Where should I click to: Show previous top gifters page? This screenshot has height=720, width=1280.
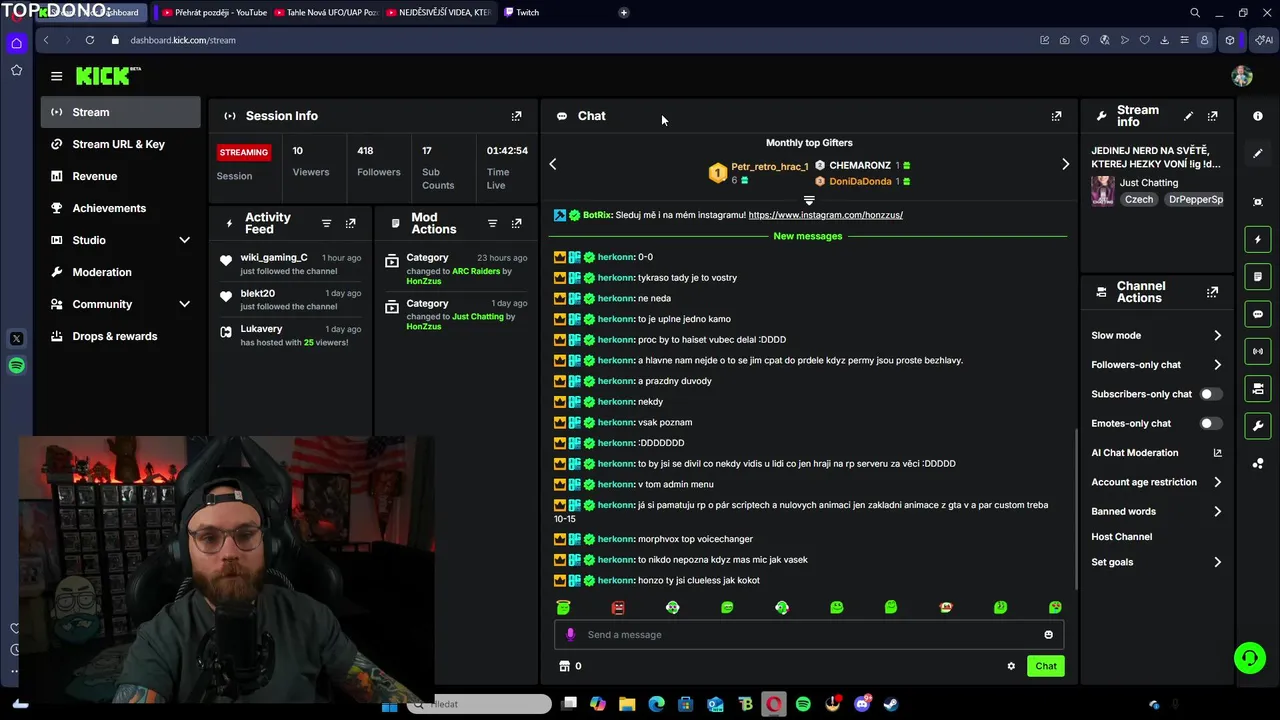click(x=553, y=164)
